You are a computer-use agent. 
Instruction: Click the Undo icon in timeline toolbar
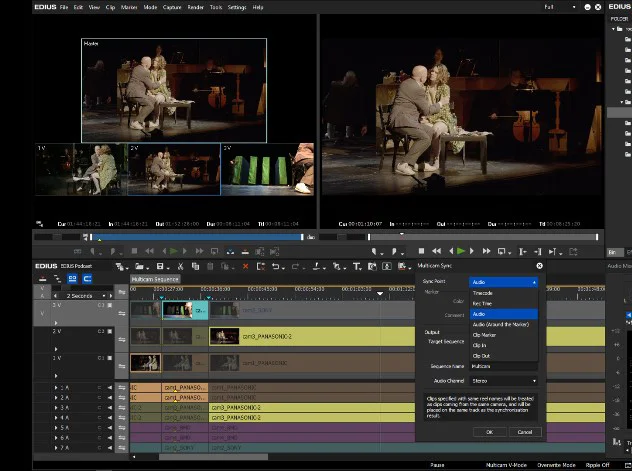275,266
